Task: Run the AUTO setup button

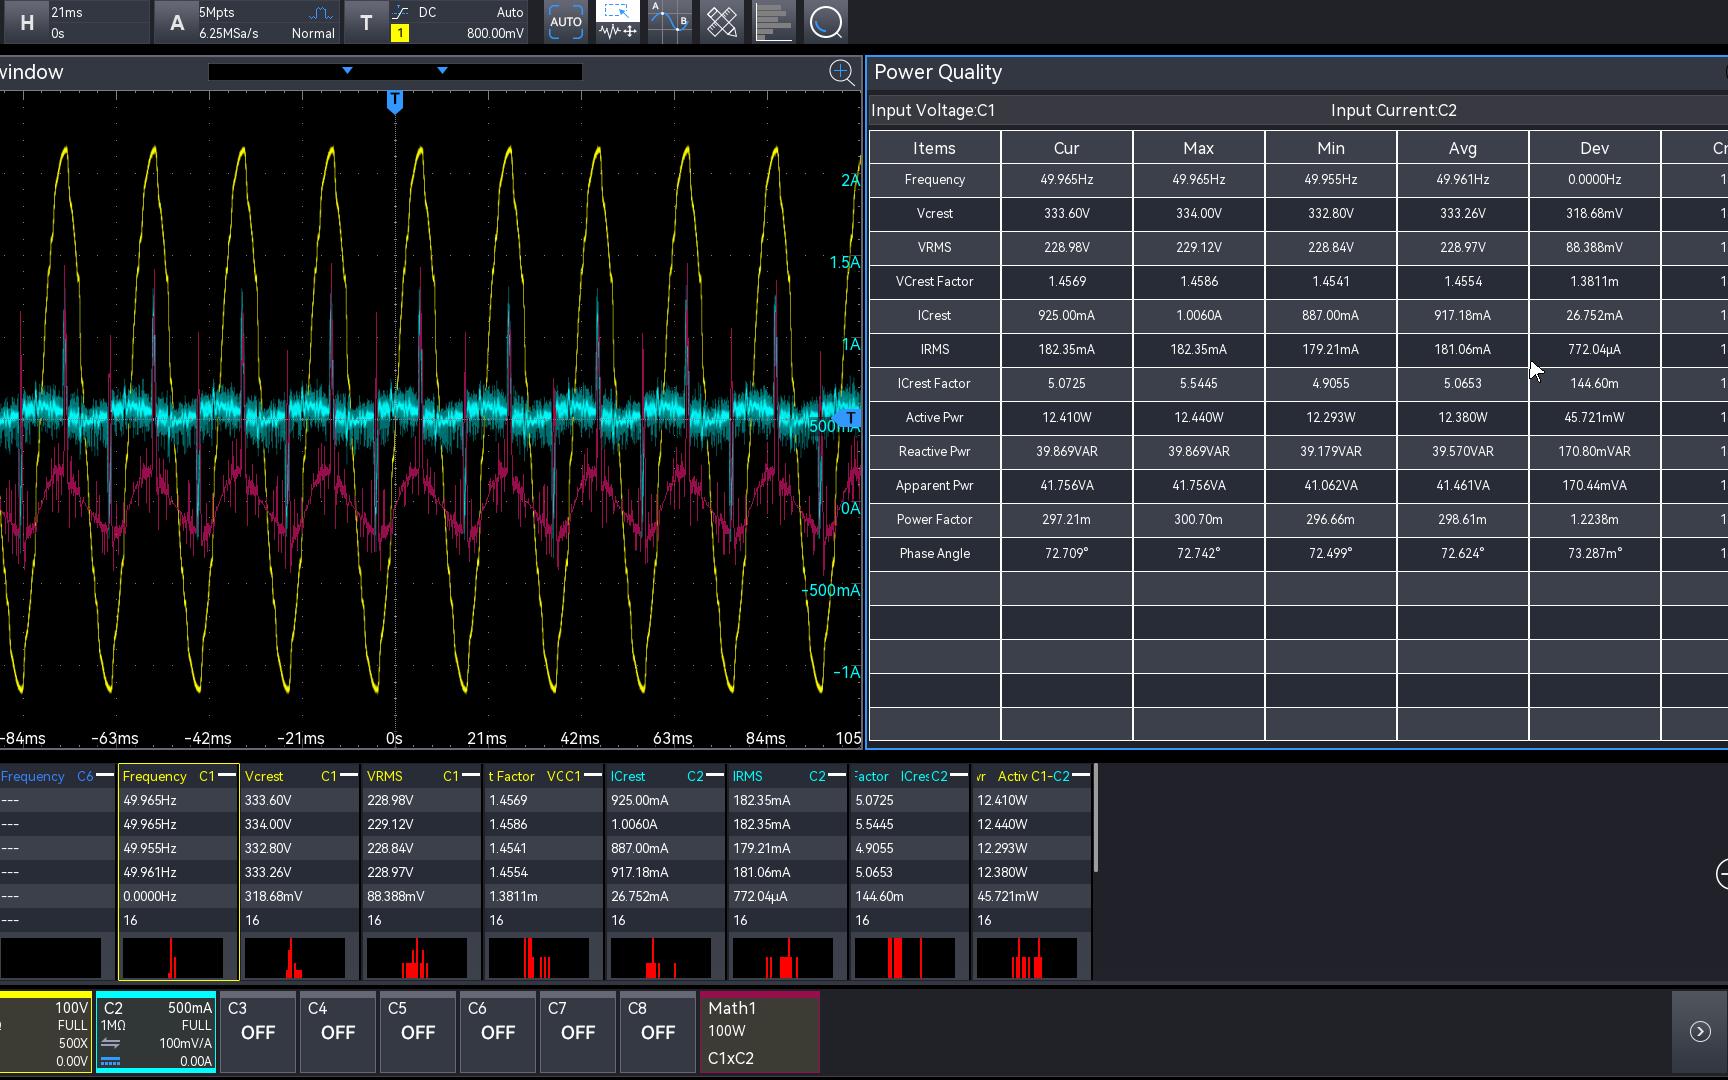Action: [x=566, y=22]
